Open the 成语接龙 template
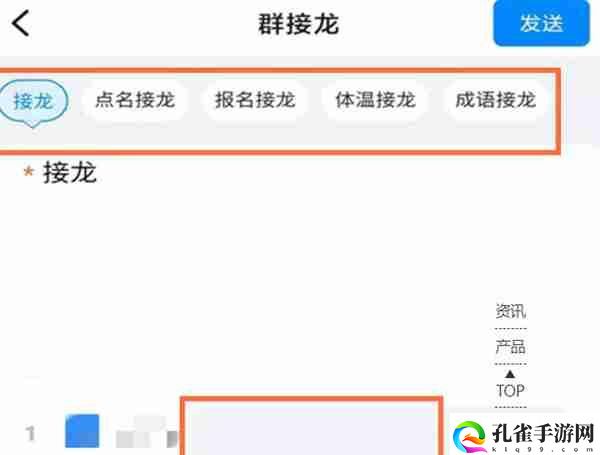 496,100
